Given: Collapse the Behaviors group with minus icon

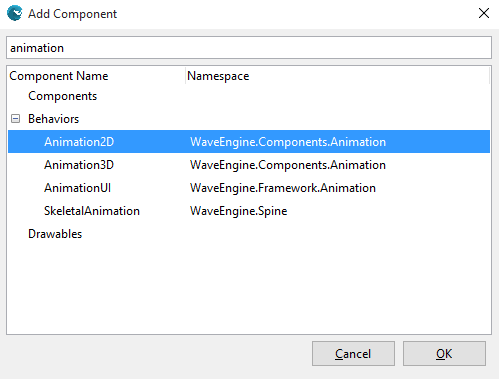Looking at the screenshot, I should coord(15,119).
